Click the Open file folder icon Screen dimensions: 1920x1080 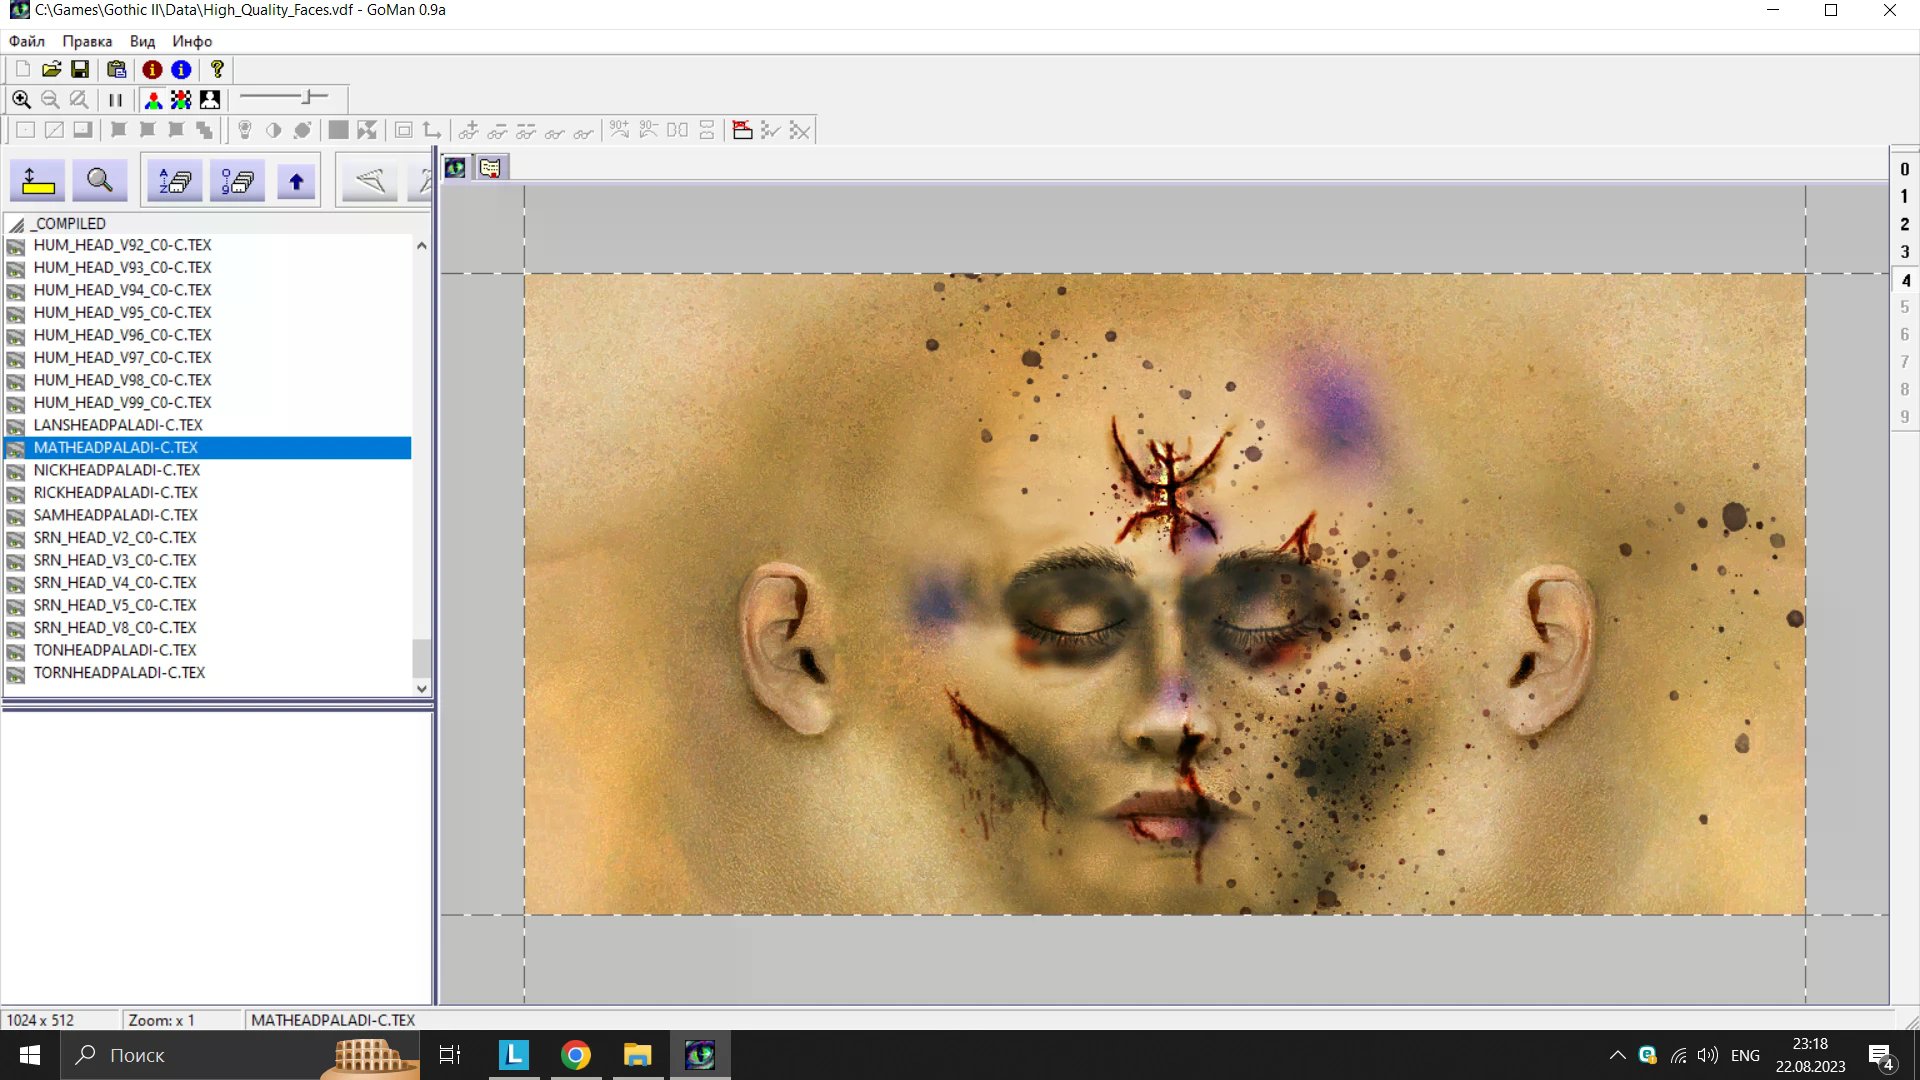[51, 69]
